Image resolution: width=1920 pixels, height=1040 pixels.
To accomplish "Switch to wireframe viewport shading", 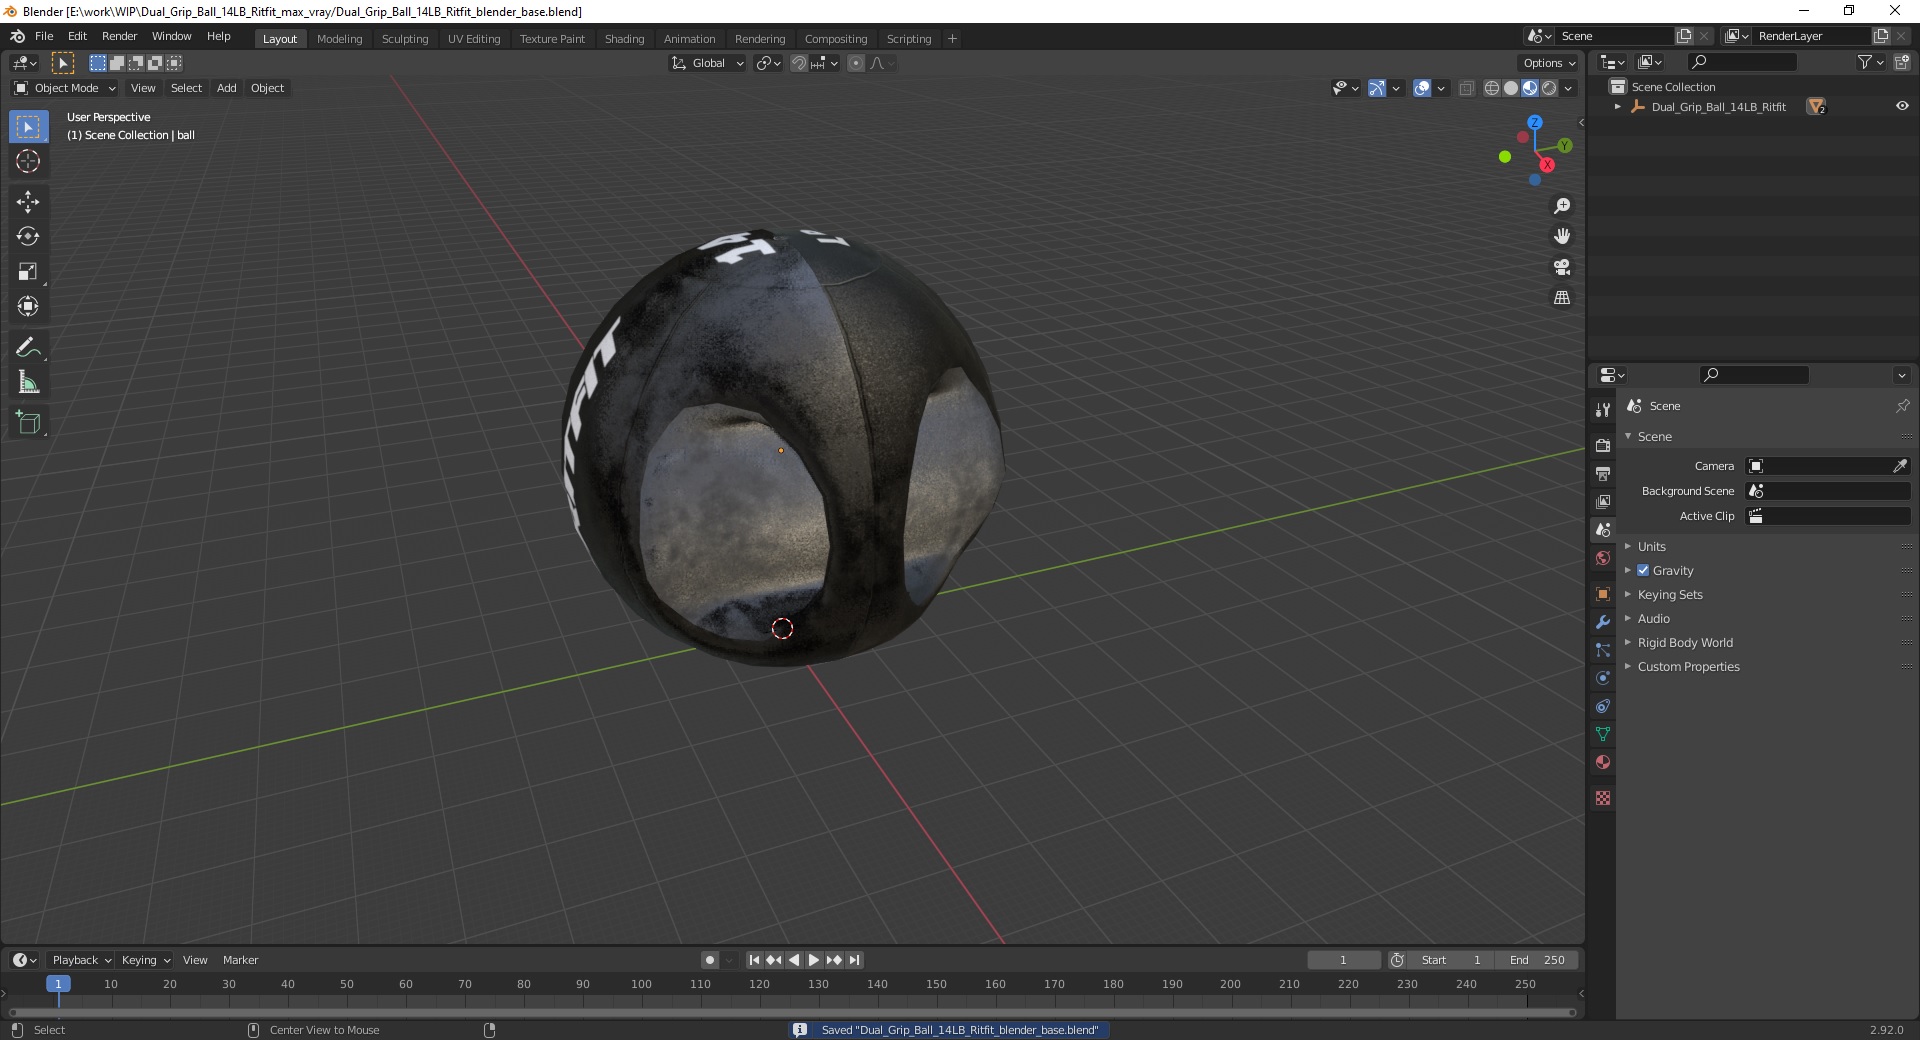I will coord(1492,88).
